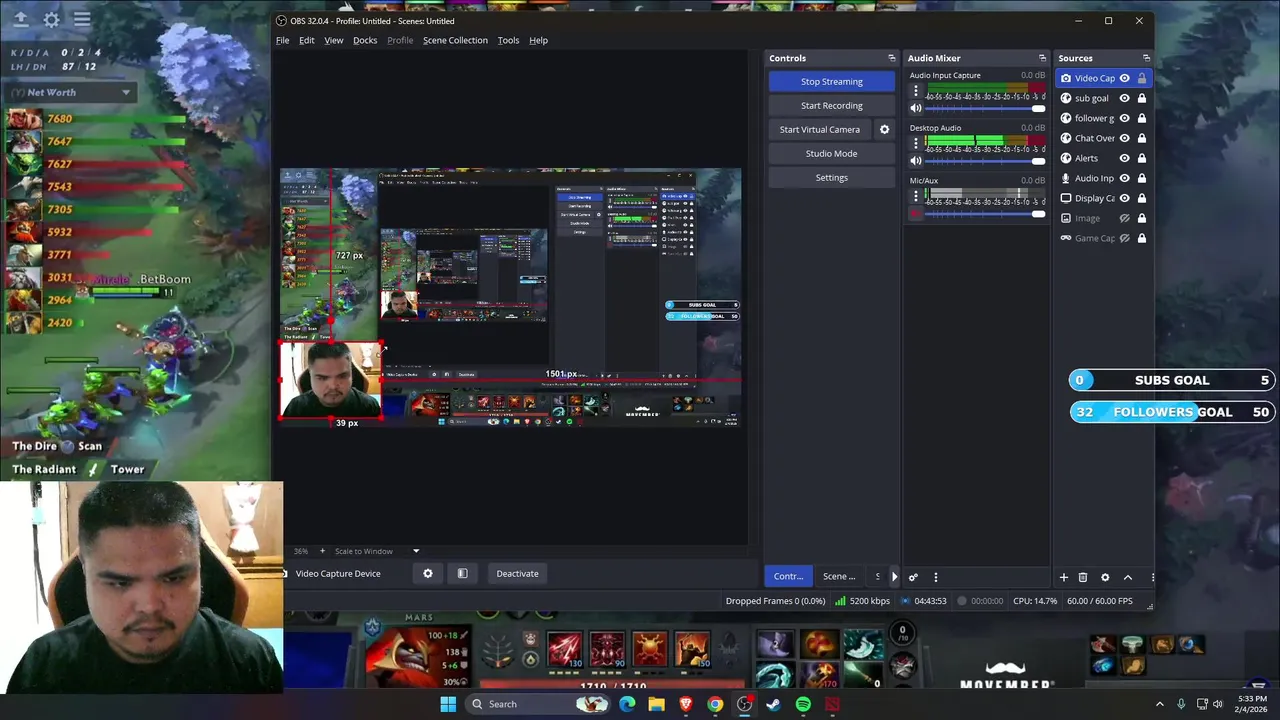
Task: Open source properties gear in source toolbar
Action: 428,573
